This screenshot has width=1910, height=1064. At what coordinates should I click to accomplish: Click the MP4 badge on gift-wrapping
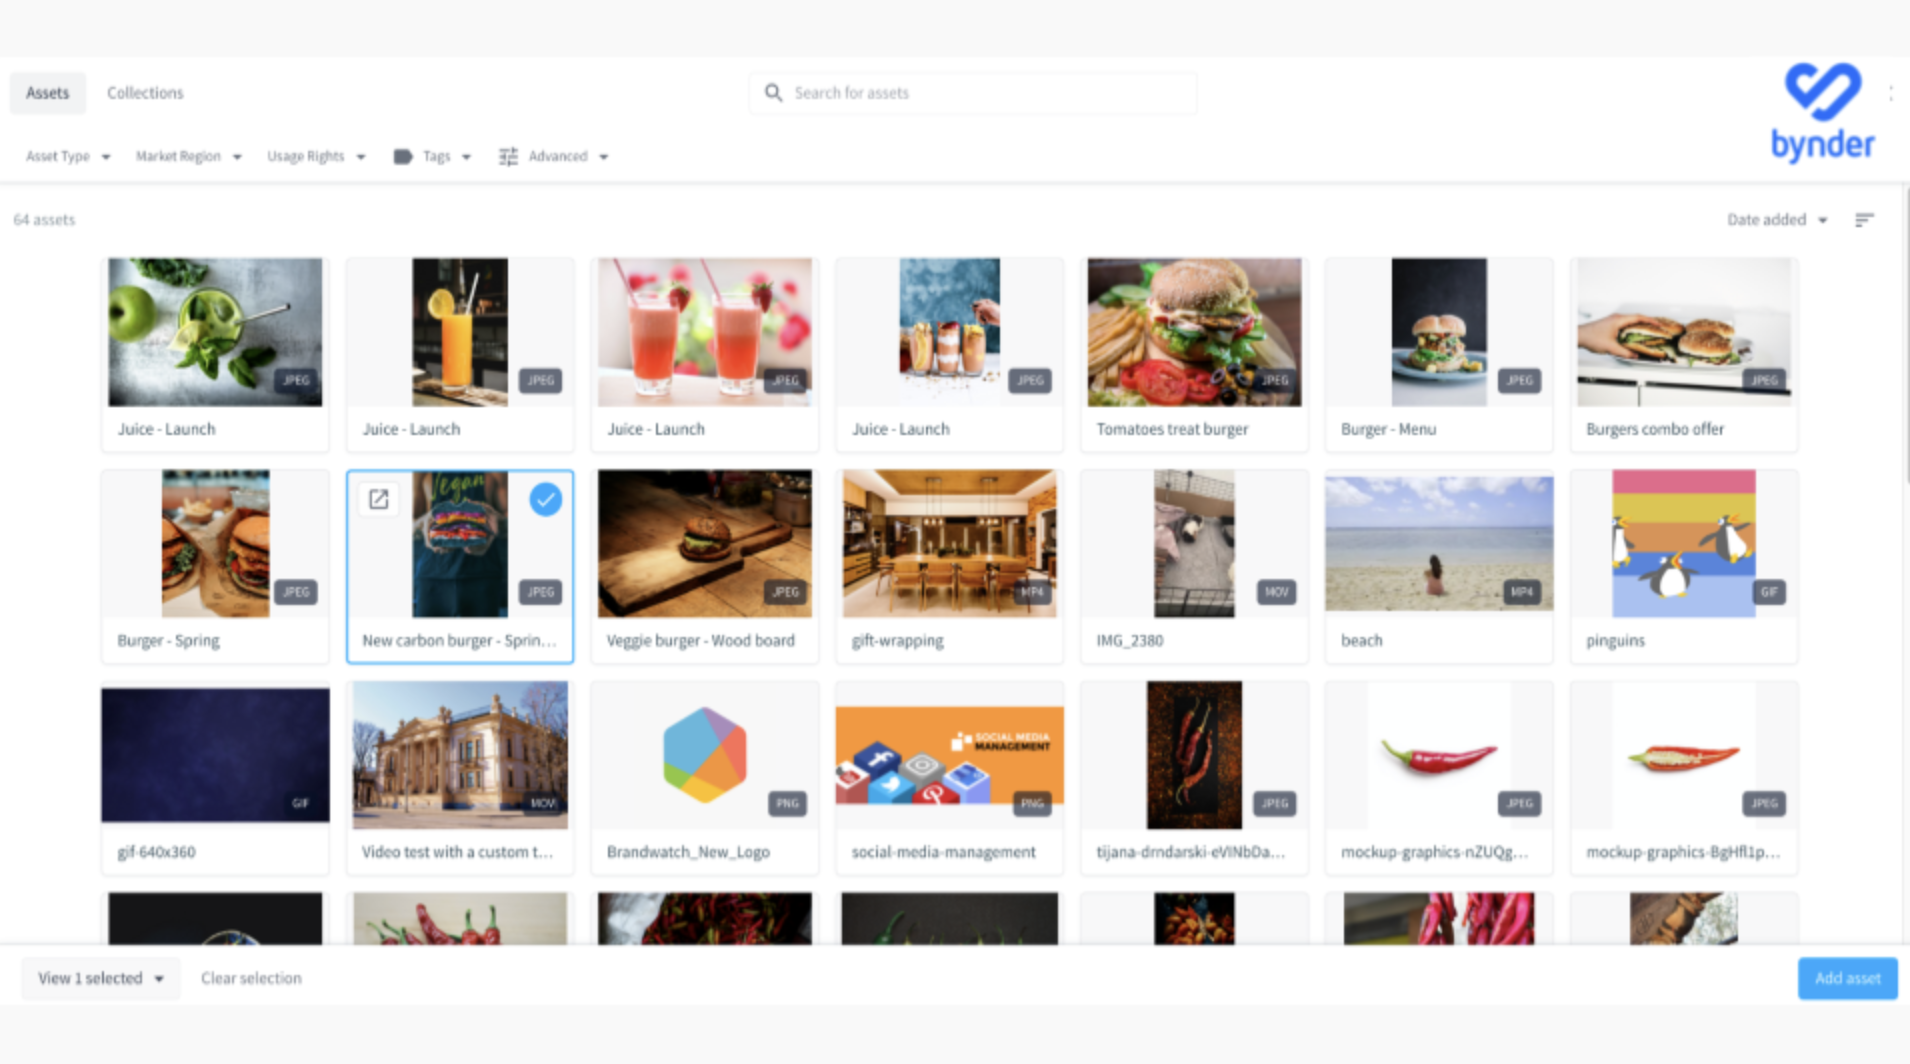pyautogui.click(x=1032, y=592)
